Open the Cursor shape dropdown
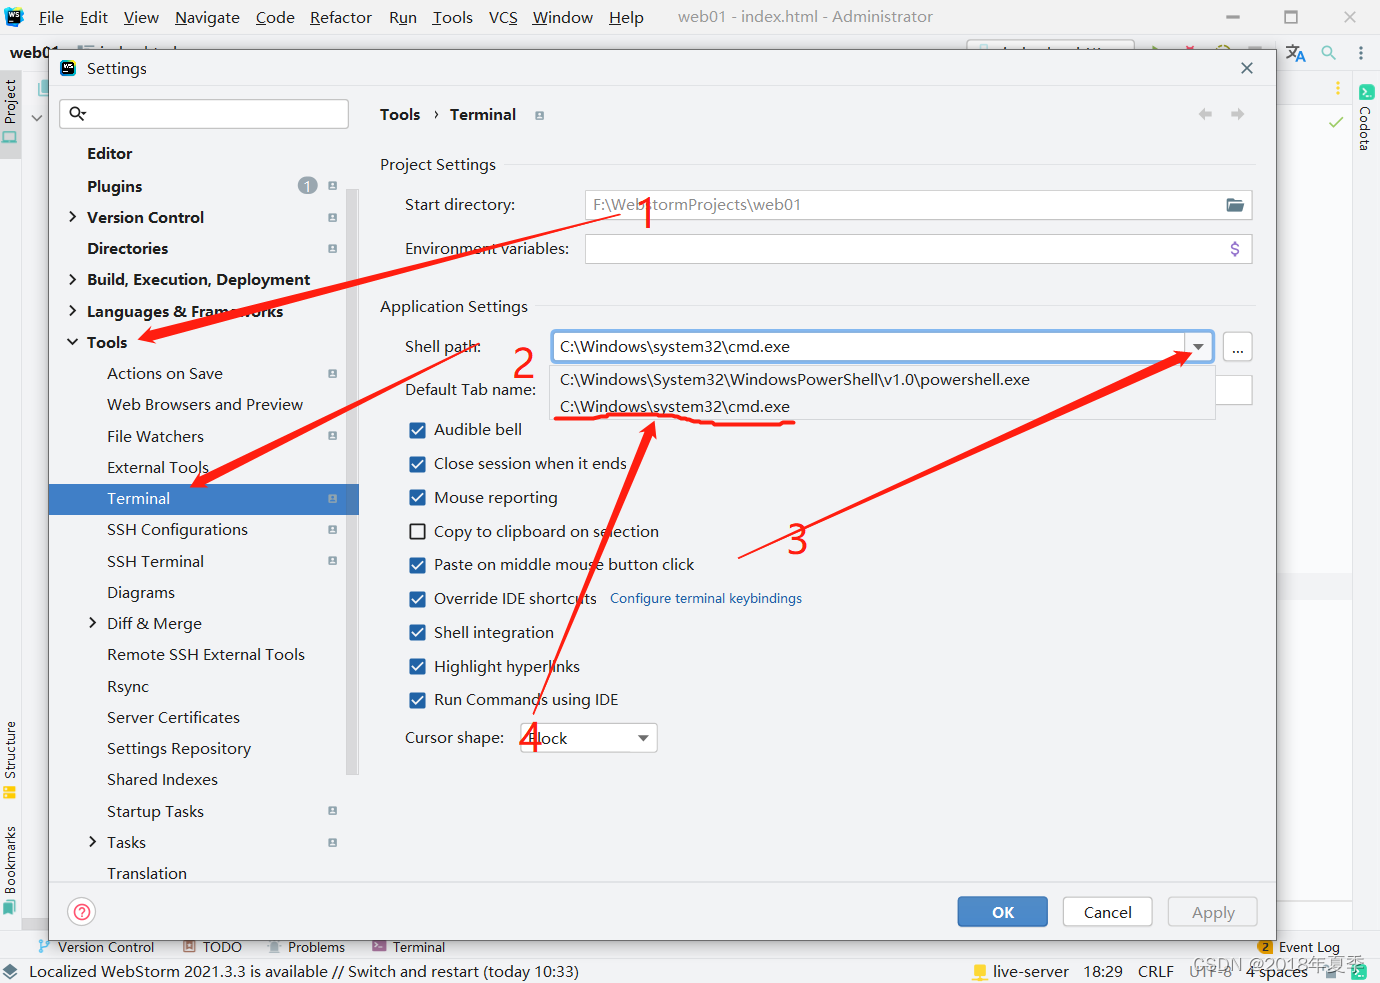This screenshot has width=1380, height=983. pos(589,738)
